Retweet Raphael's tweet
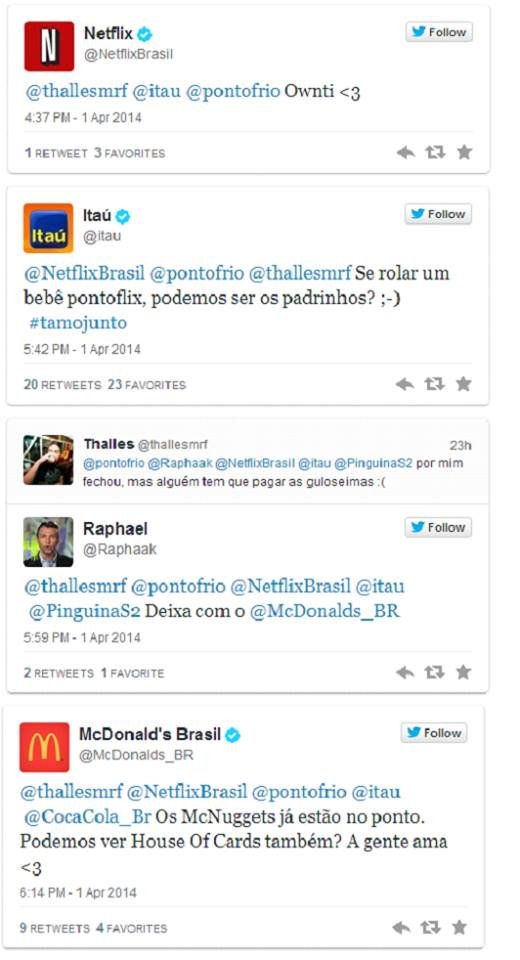This screenshot has height=960, width=520. click(x=434, y=672)
